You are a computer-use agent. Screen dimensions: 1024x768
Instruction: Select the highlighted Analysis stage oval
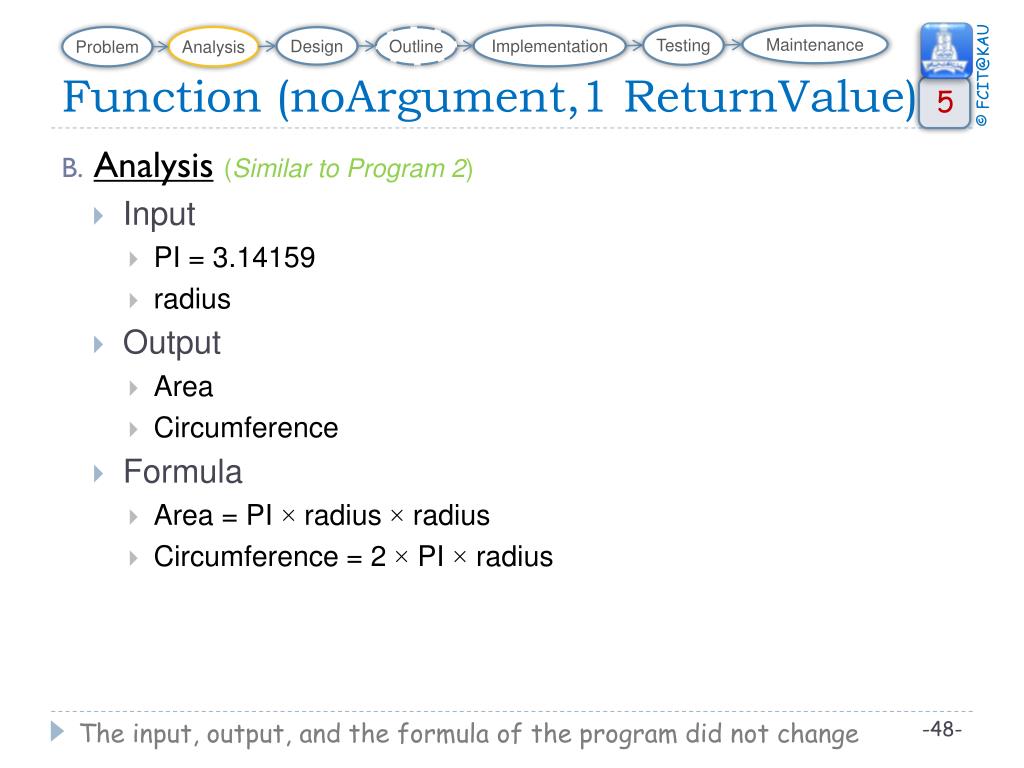click(x=213, y=47)
